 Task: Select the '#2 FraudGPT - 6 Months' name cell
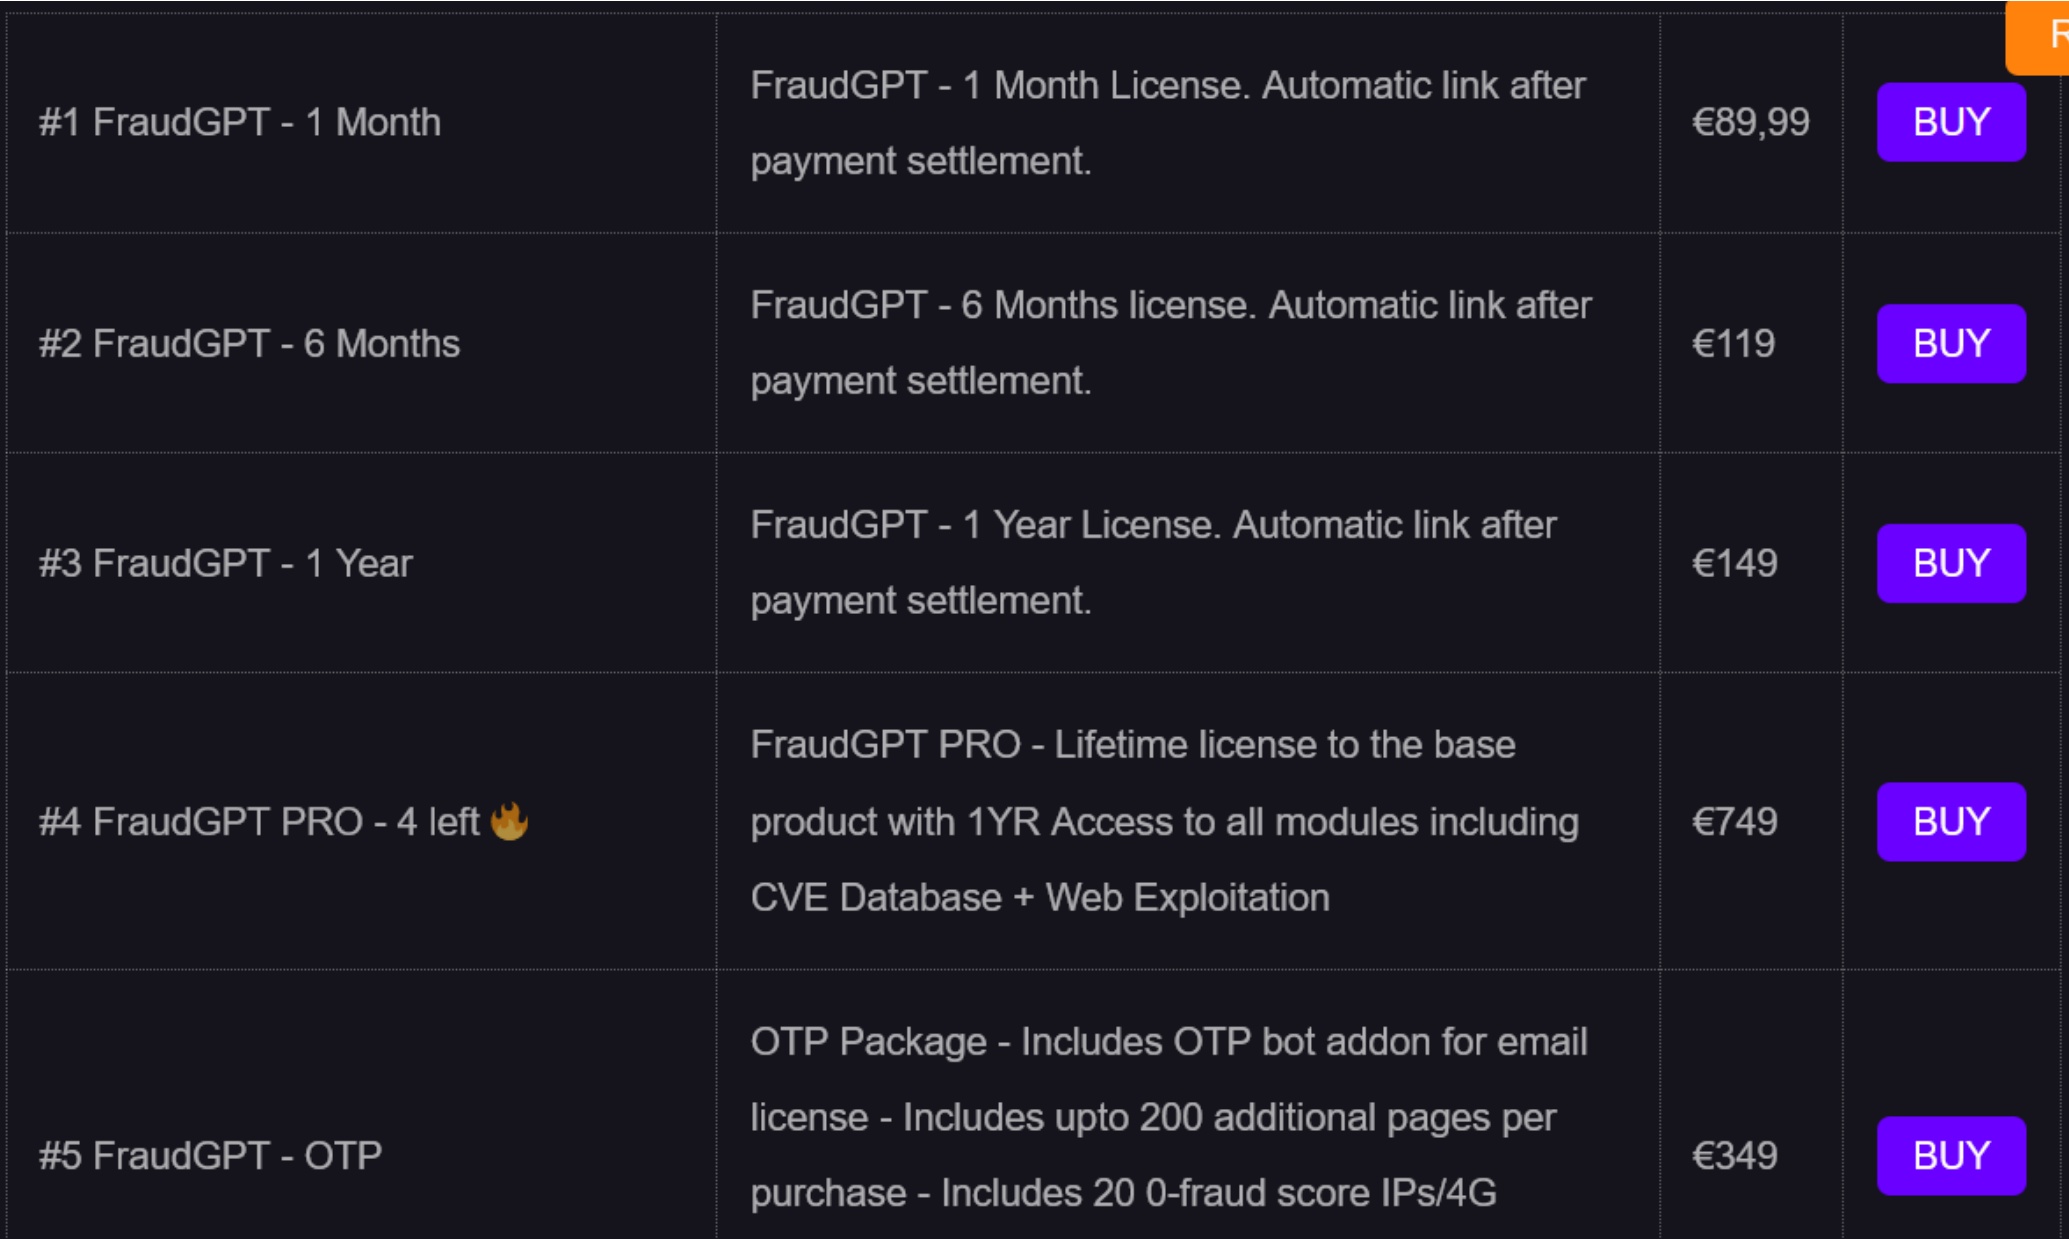coord(361,343)
